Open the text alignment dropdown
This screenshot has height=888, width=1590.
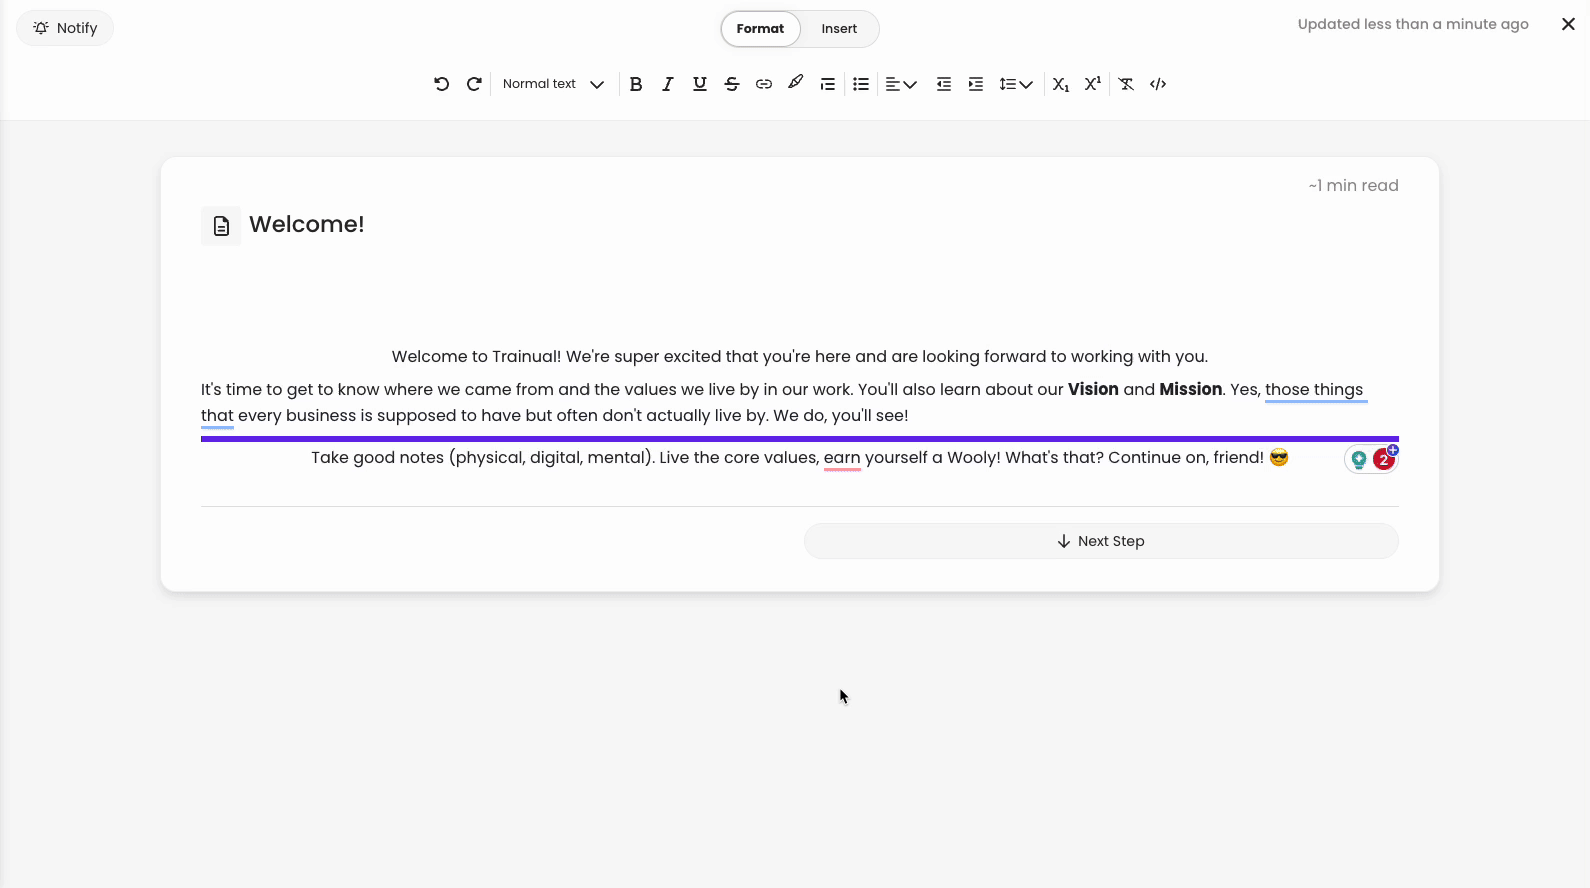click(901, 84)
